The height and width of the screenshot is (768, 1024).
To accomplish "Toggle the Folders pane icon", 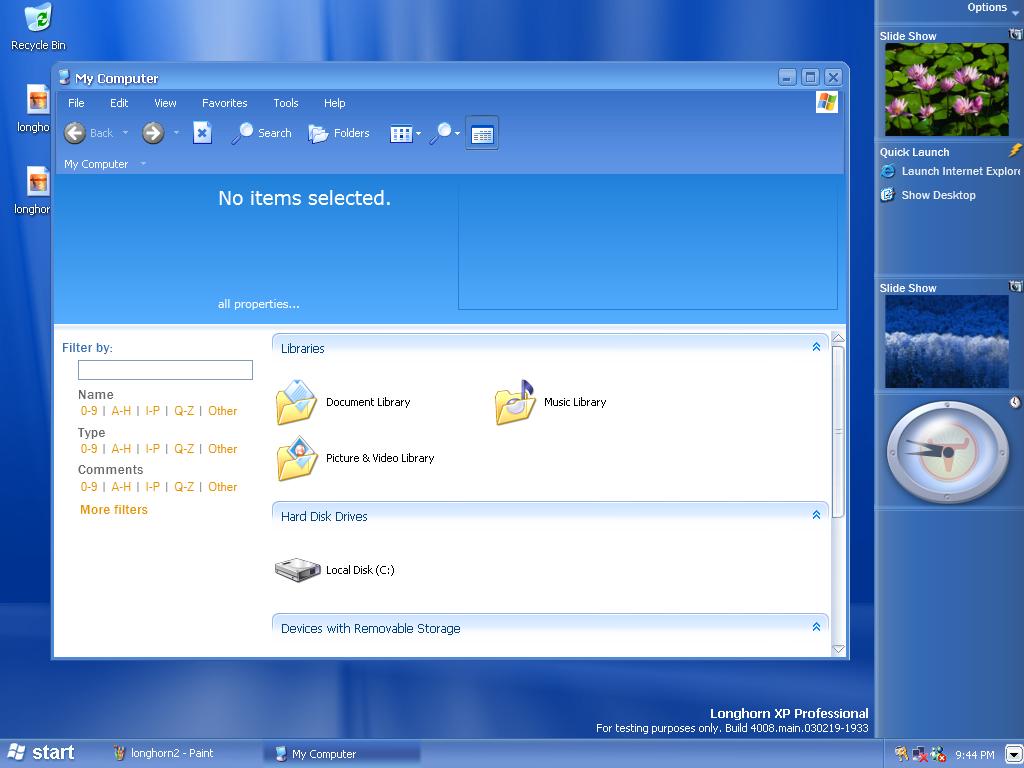I will (x=318, y=134).
